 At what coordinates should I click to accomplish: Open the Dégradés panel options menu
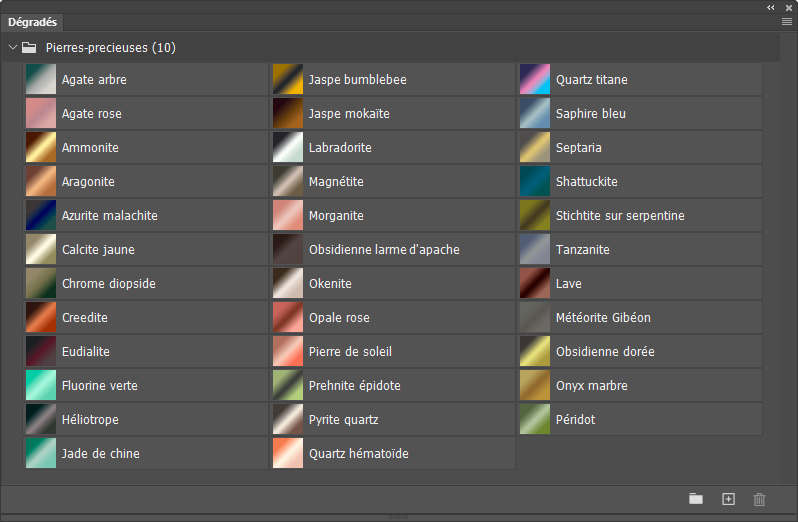(x=786, y=21)
